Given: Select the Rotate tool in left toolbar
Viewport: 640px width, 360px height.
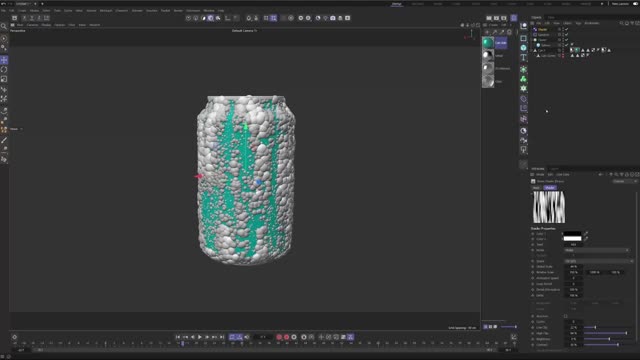Looking at the screenshot, I should [x=4, y=69].
